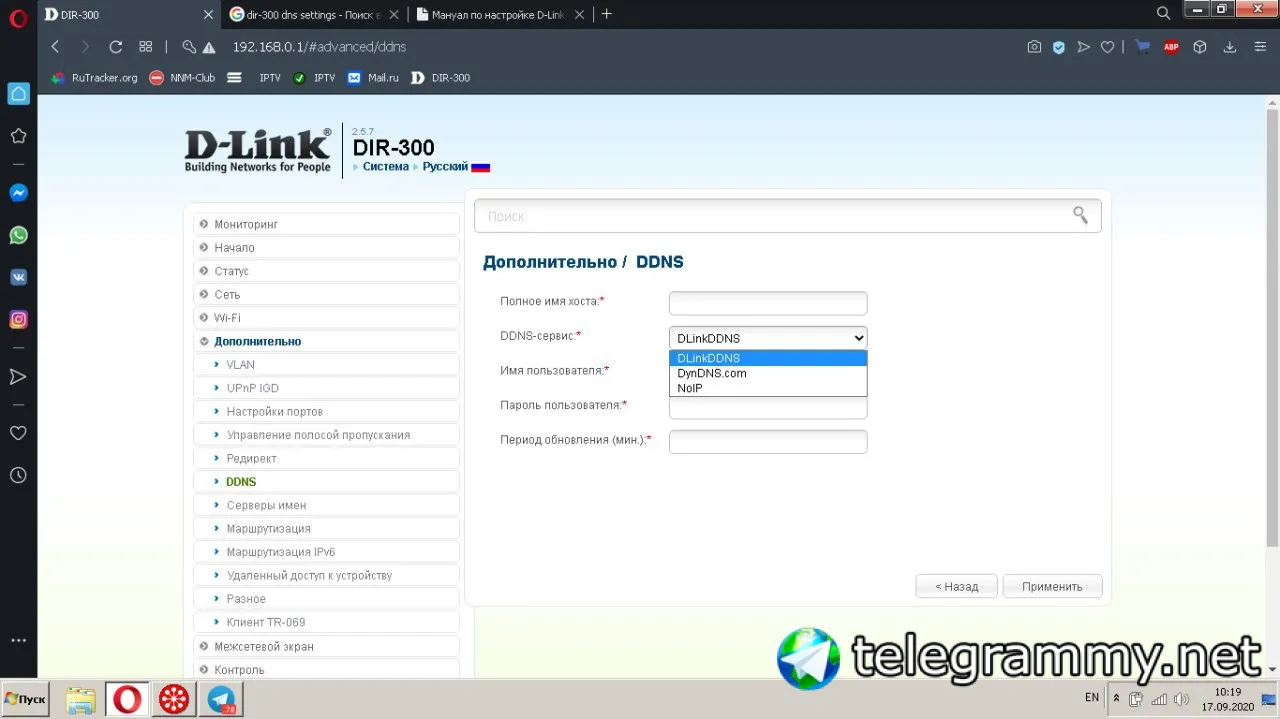Reload the page
The height and width of the screenshot is (719, 1280).
pyautogui.click(x=115, y=47)
